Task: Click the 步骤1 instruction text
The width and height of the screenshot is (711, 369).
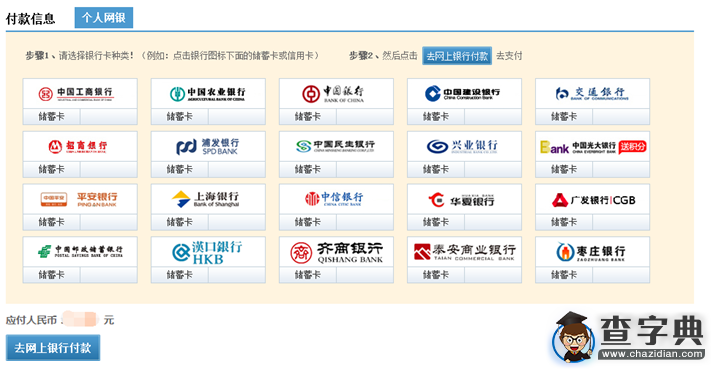Action: point(173,56)
